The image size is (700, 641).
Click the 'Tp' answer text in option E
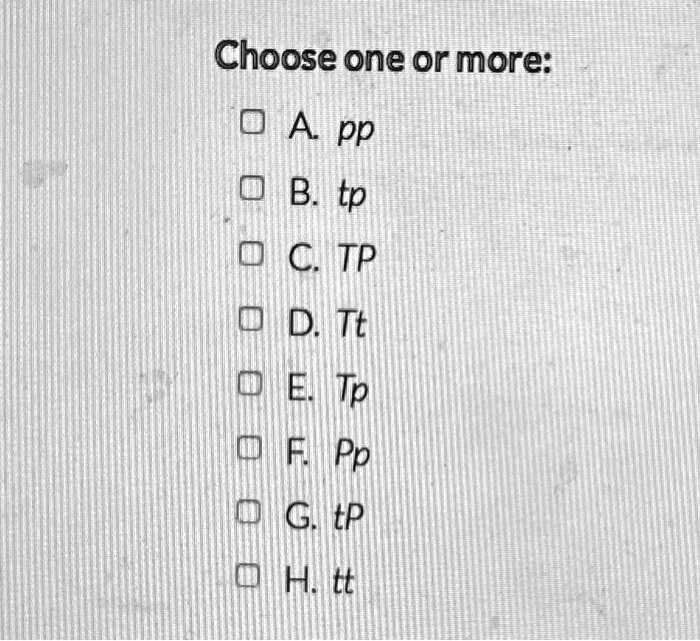(x=352, y=389)
